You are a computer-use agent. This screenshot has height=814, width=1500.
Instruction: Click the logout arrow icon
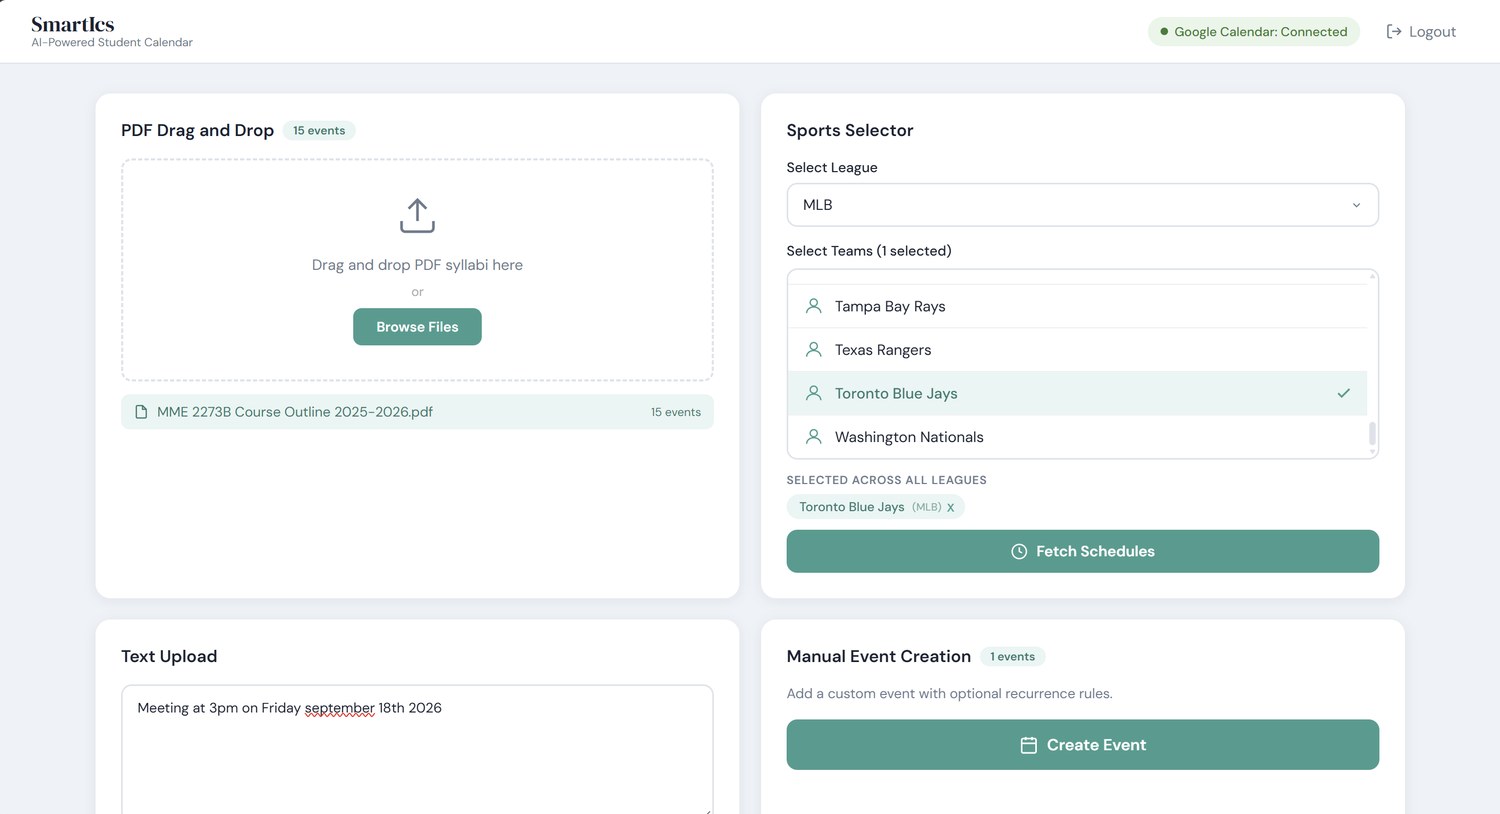point(1393,32)
